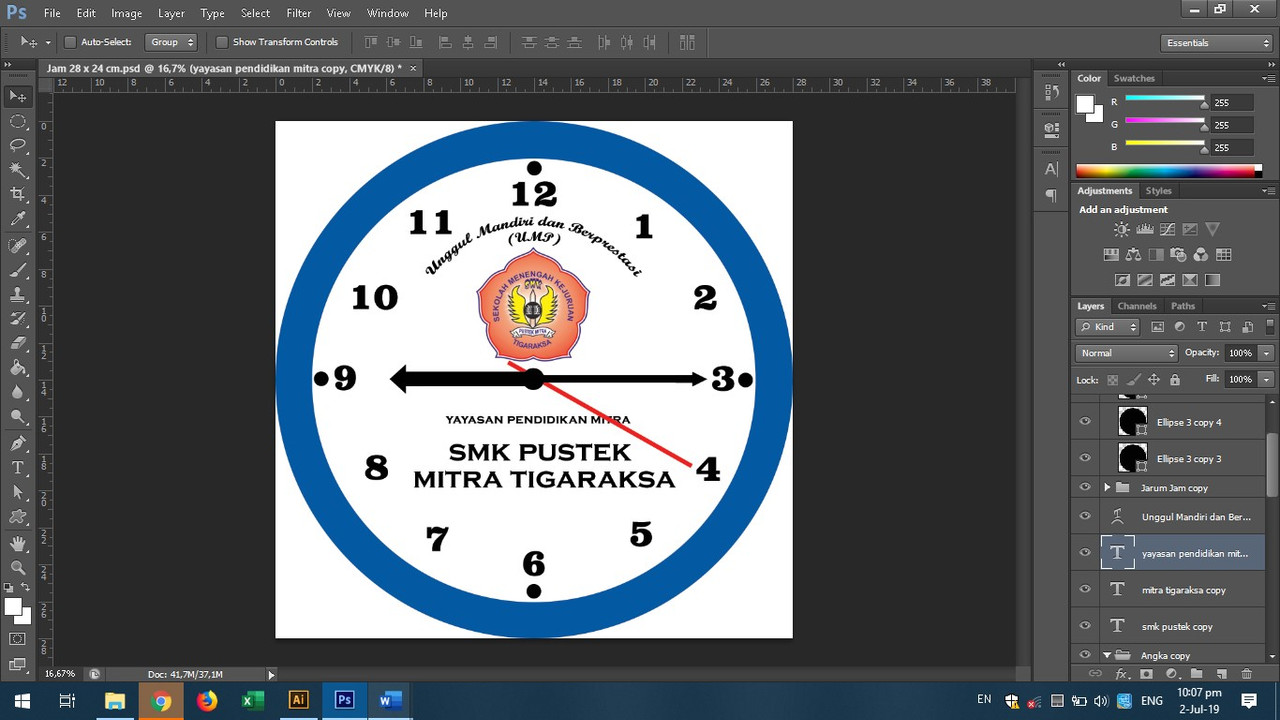Select the mitra tigaraksa copy layer

pyautogui.click(x=1183, y=590)
